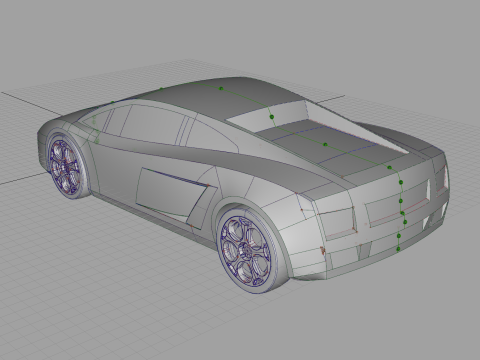Select the front wheel rim

tap(64, 167)
